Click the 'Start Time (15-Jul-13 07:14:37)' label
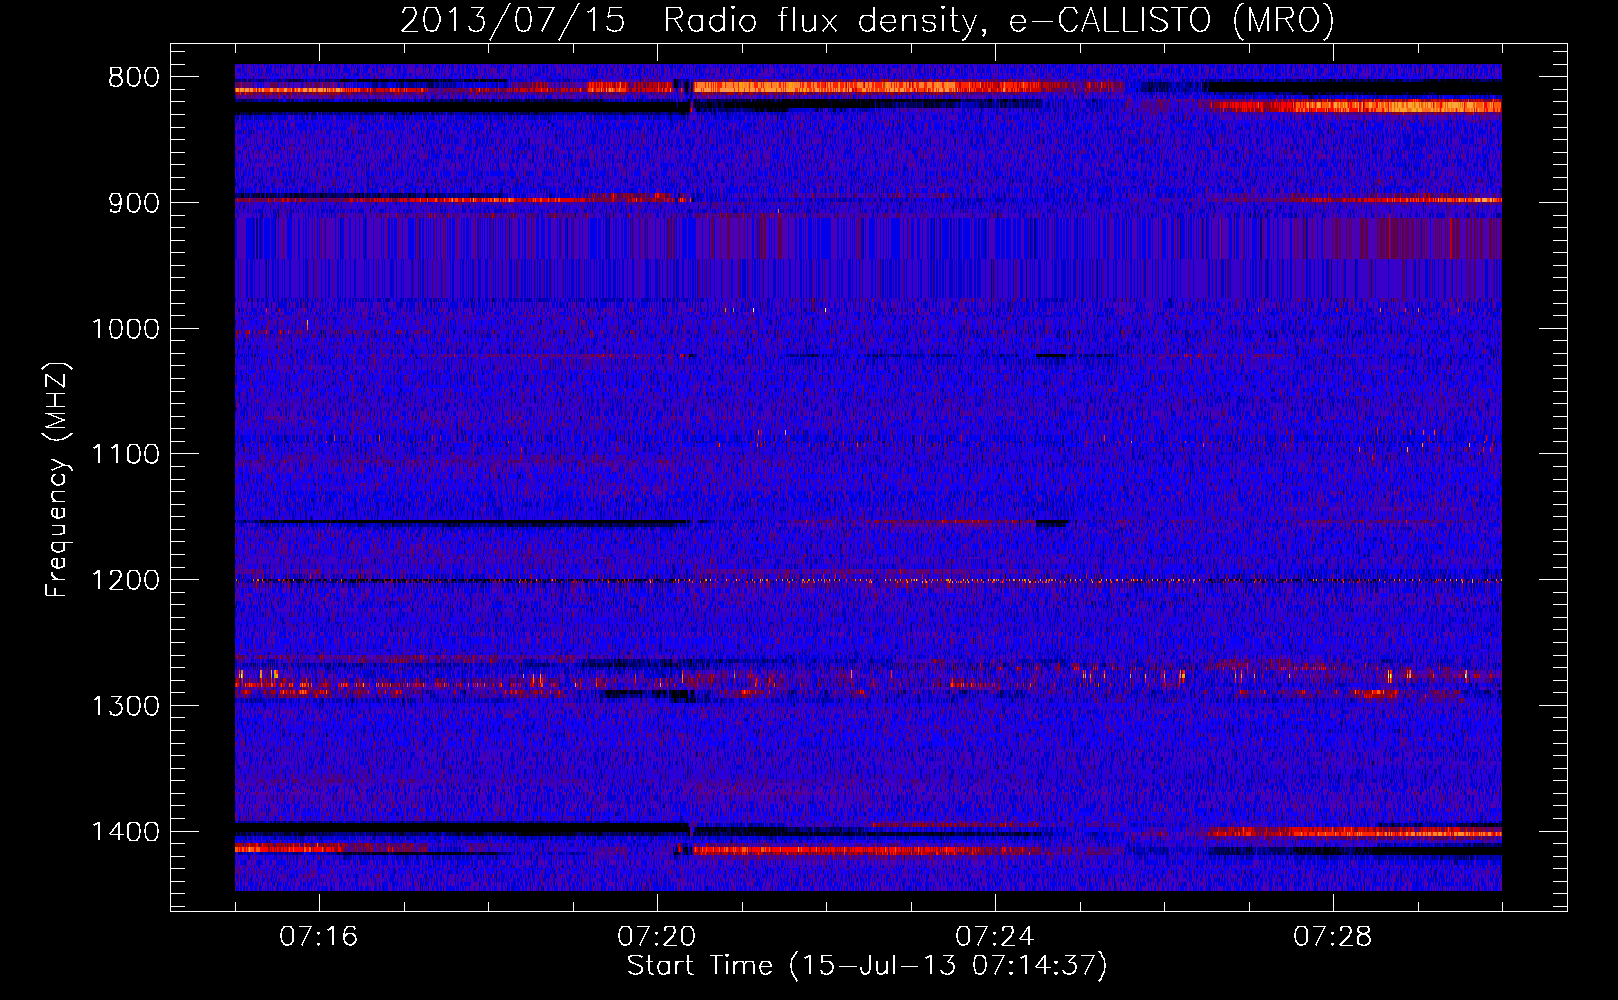The height and width of the screenshot is (1000, 1618). click(867, 966)
